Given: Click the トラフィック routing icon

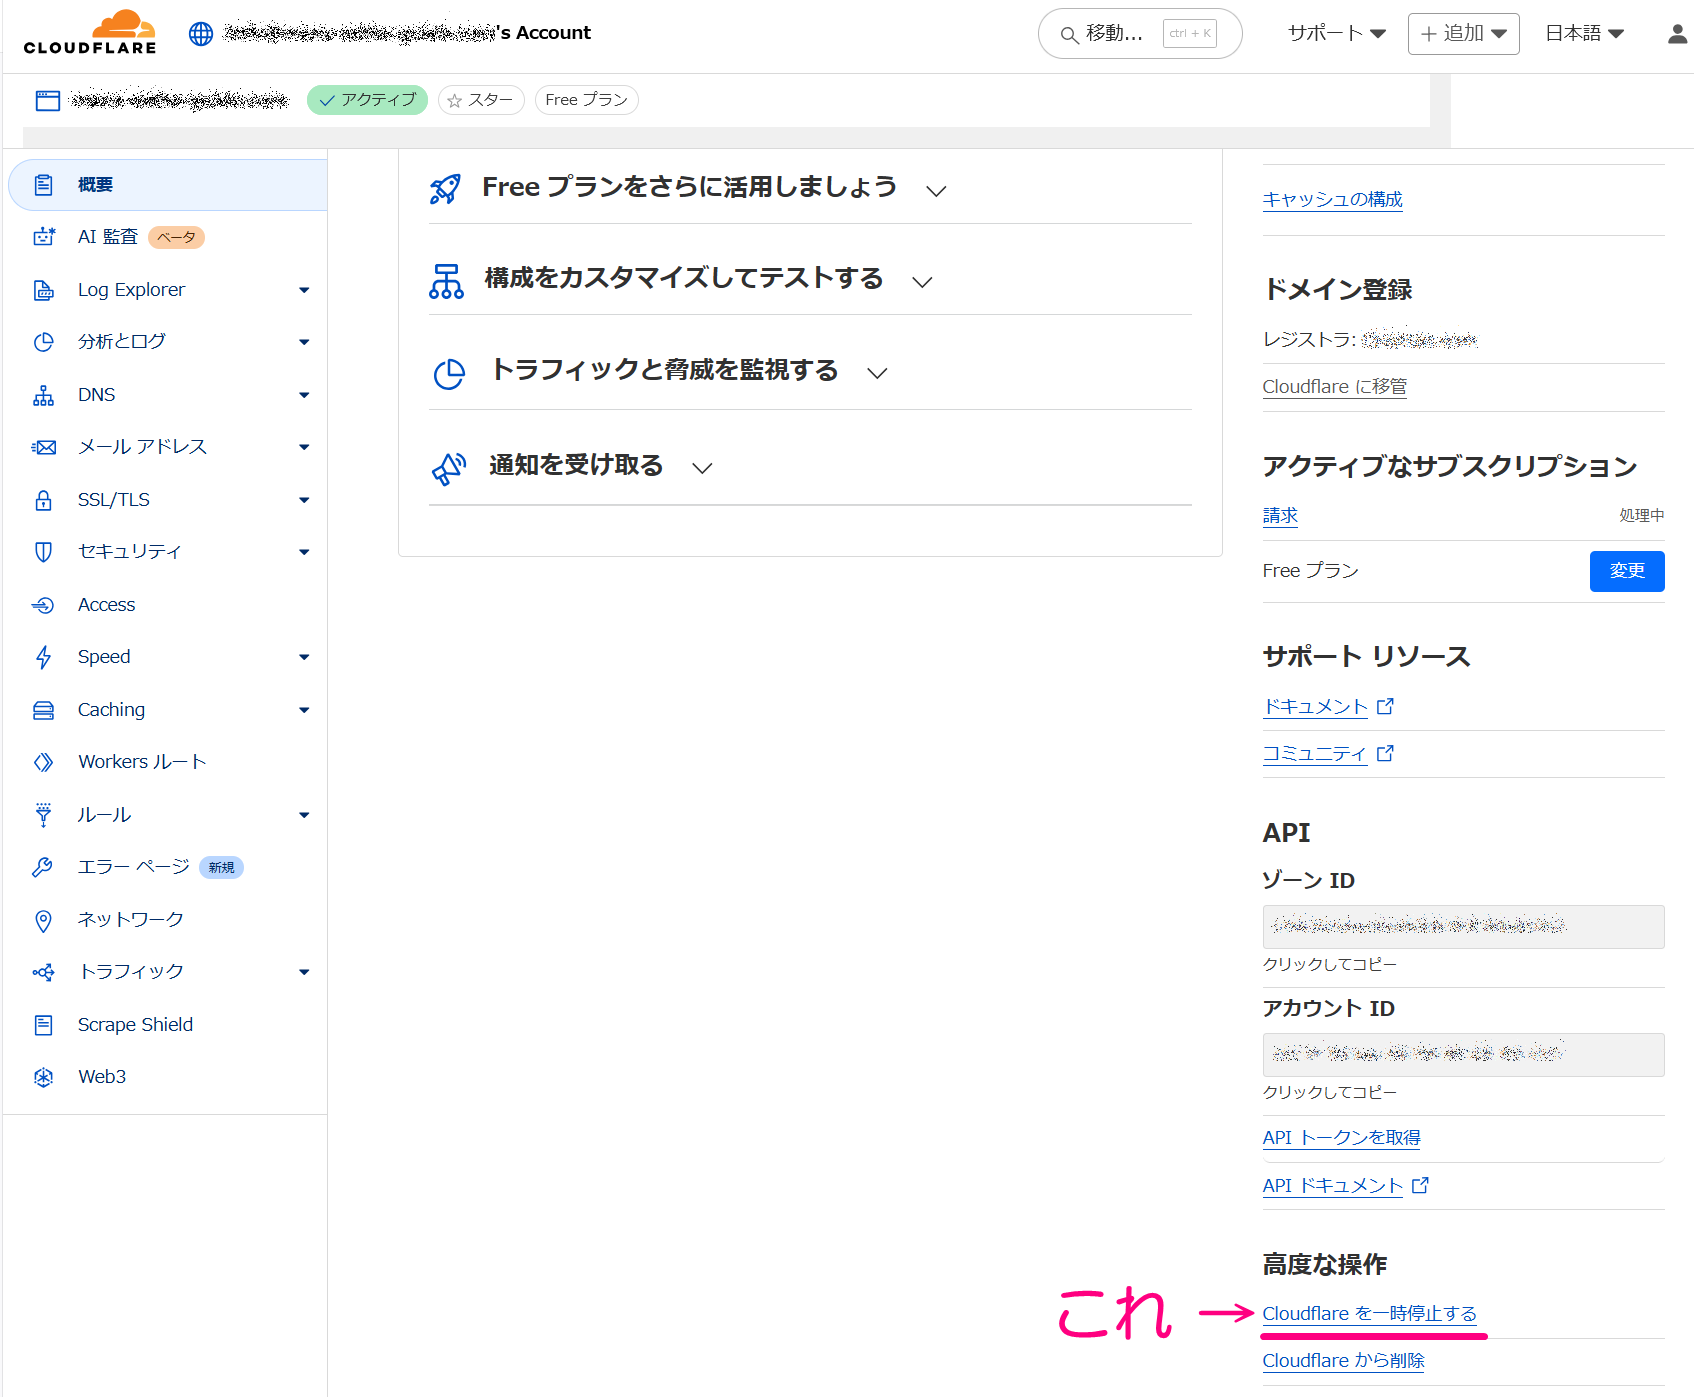Looking at the screenshot, I should click(43, 972).
